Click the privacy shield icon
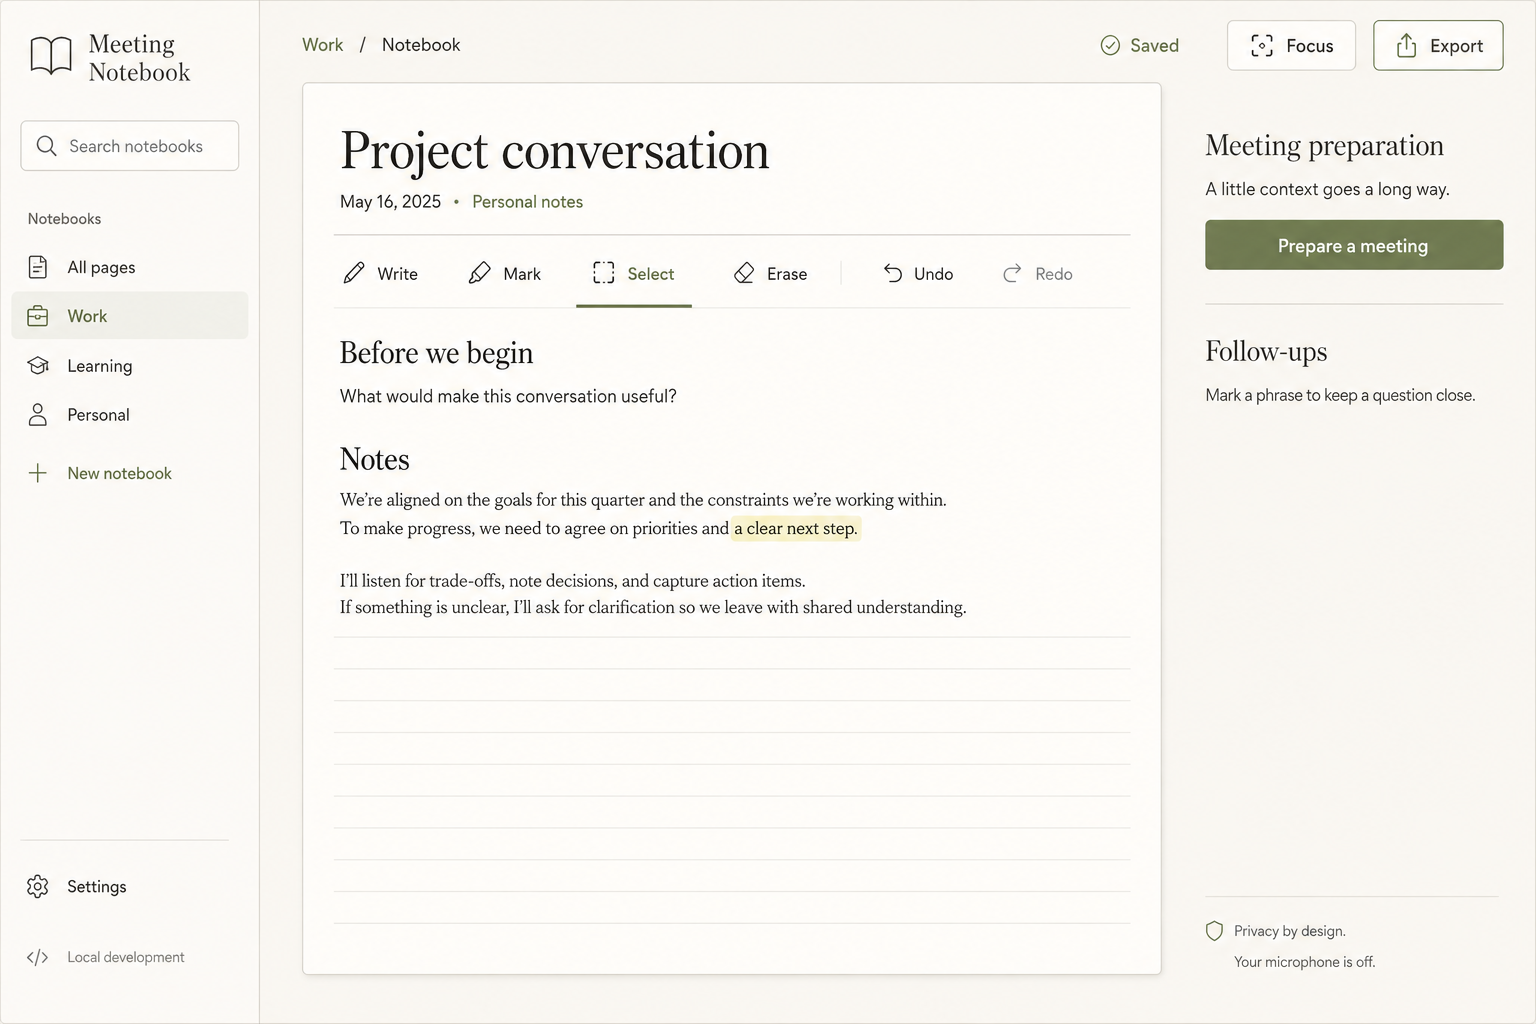 [1215, 931]
